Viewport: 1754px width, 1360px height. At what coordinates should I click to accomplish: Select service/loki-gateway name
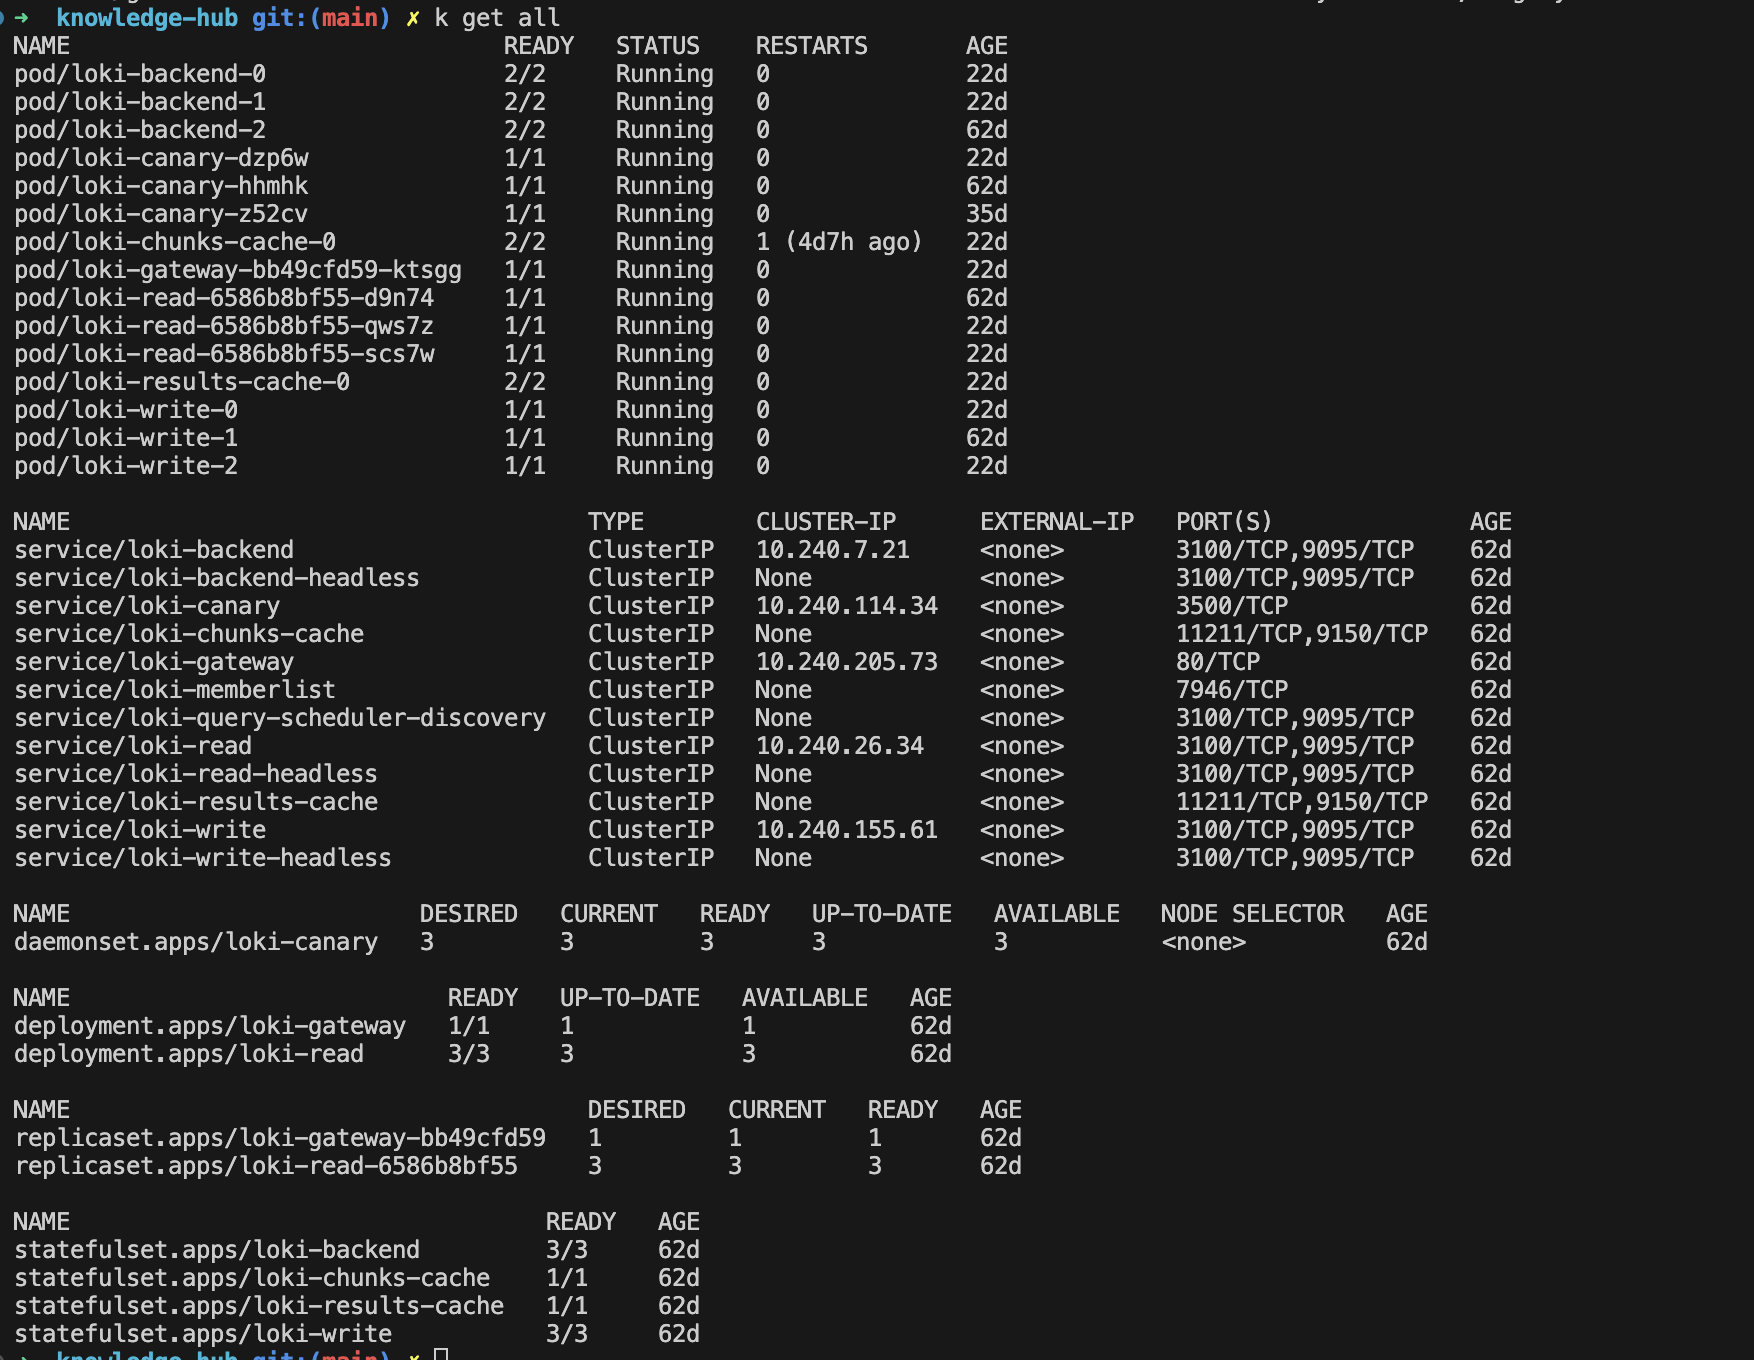[154, 662]
